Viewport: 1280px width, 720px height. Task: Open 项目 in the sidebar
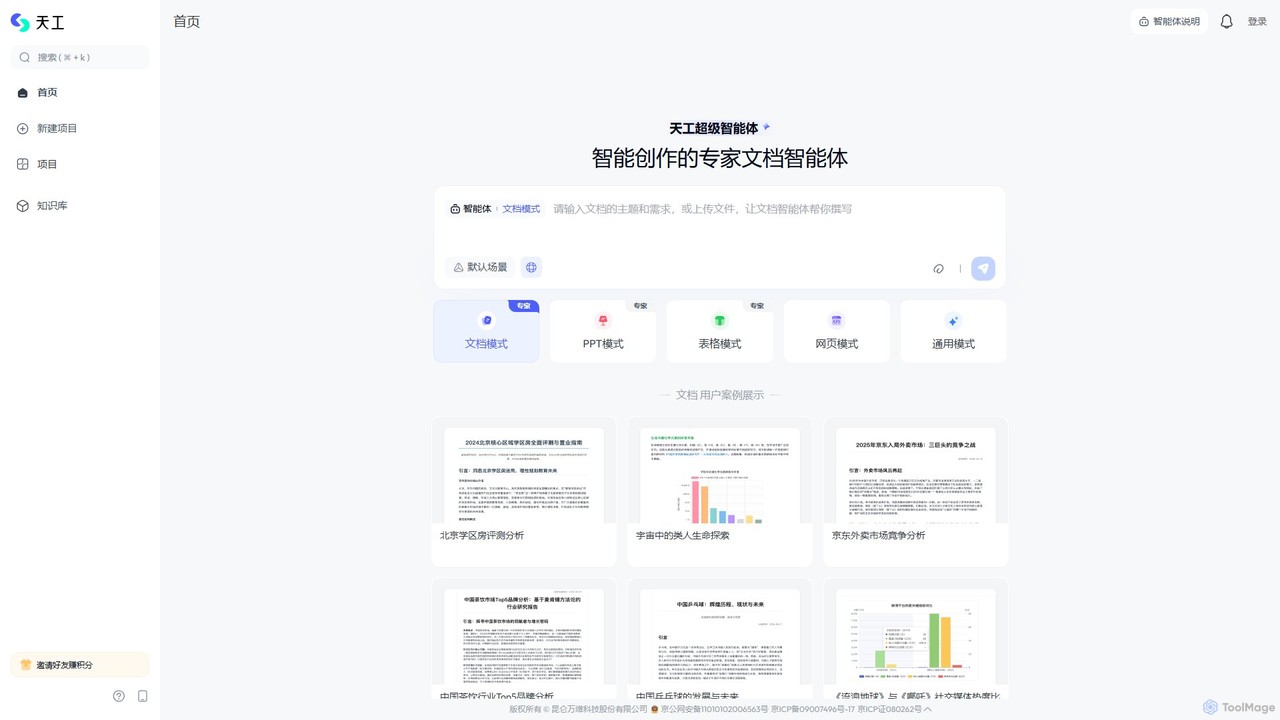[x=80, y=164]
